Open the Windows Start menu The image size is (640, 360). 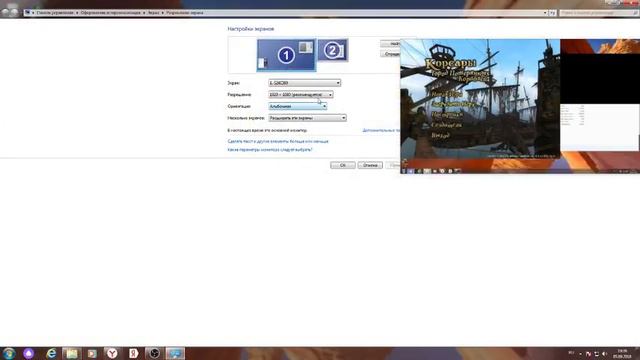pos(9,353)
